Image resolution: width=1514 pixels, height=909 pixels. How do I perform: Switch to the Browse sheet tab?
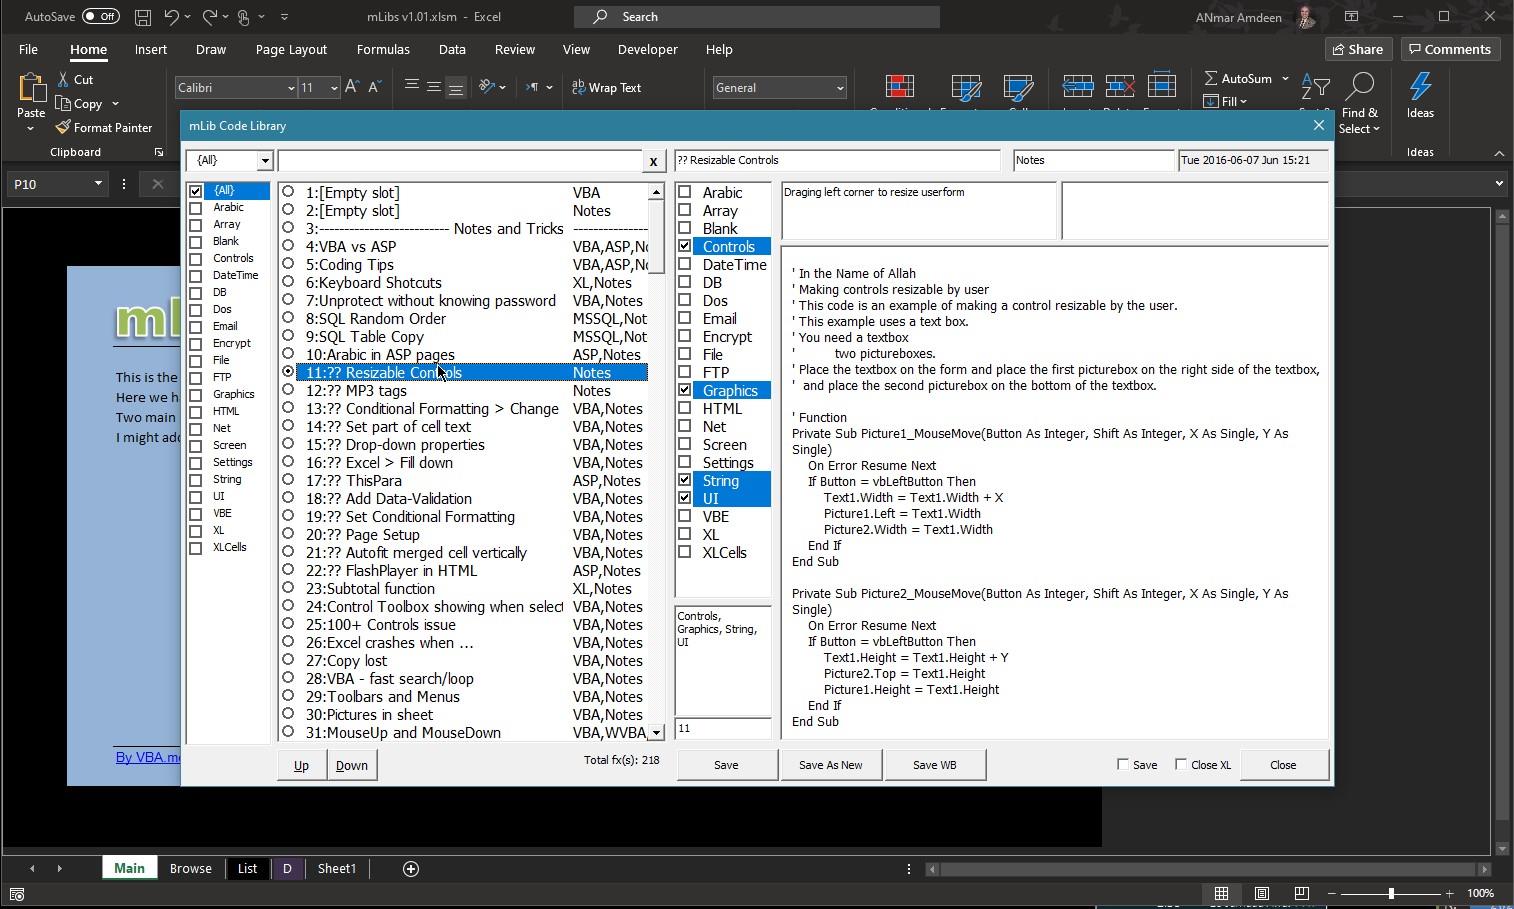[190, 868]
